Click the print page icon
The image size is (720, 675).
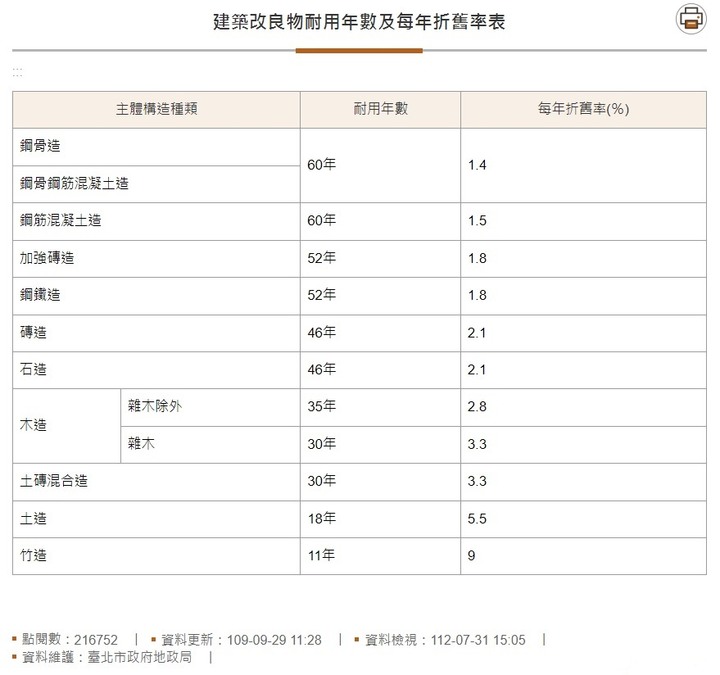691,19
